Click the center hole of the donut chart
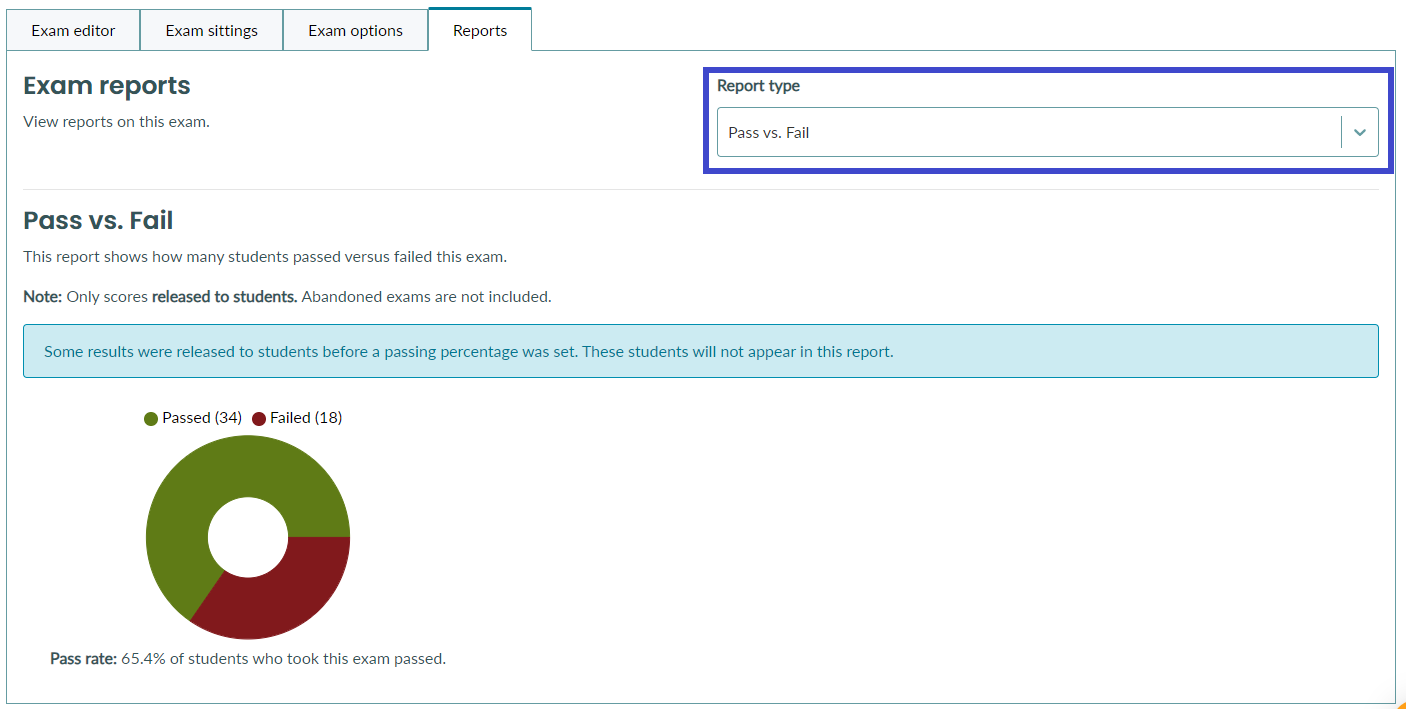 248,538
